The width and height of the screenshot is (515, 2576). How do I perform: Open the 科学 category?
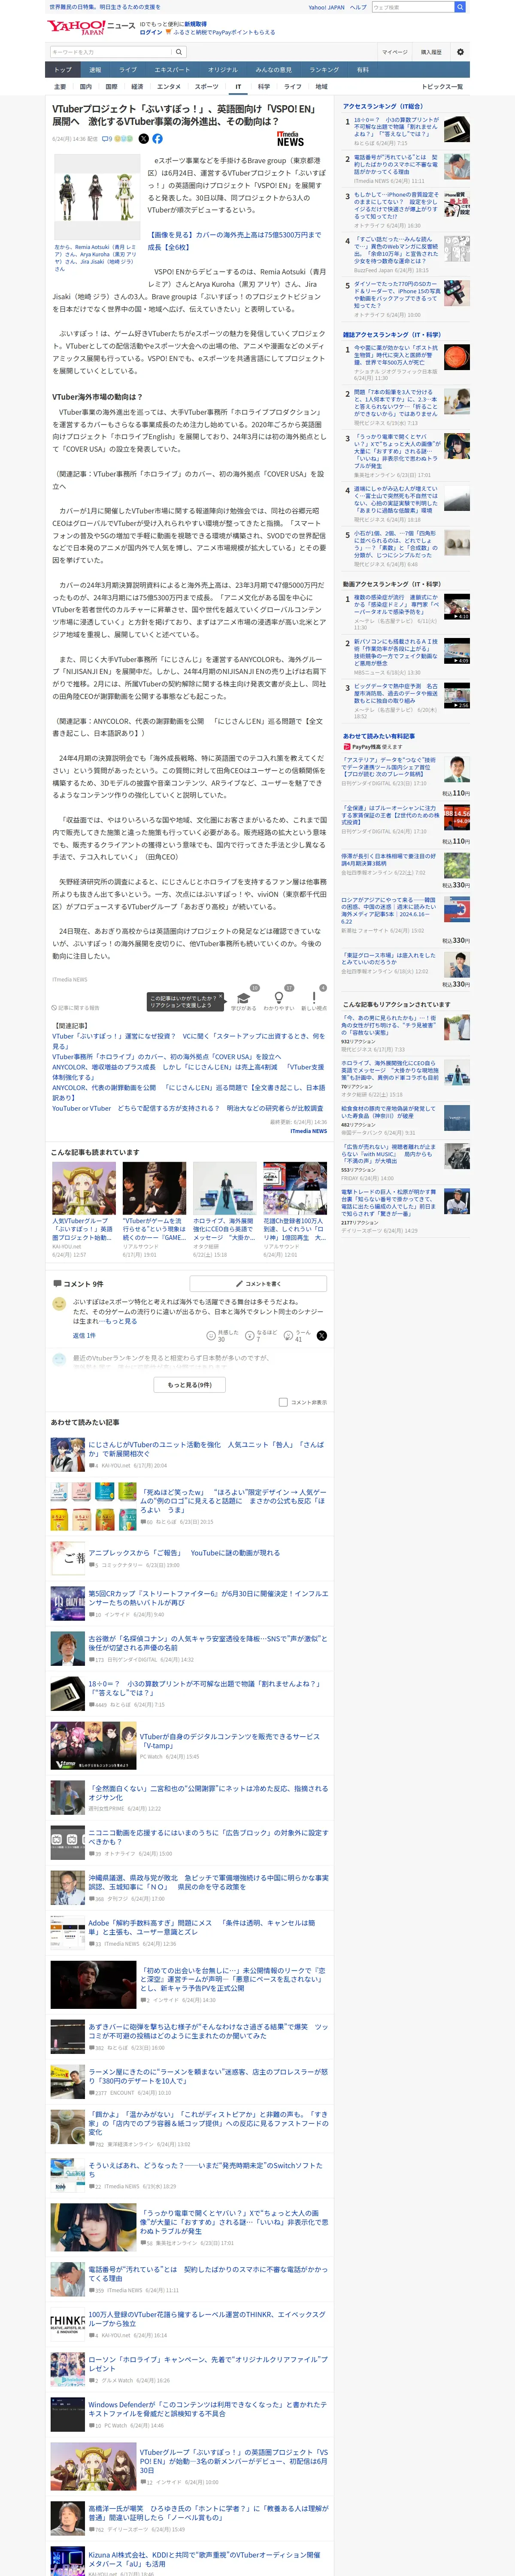[264, 87]
